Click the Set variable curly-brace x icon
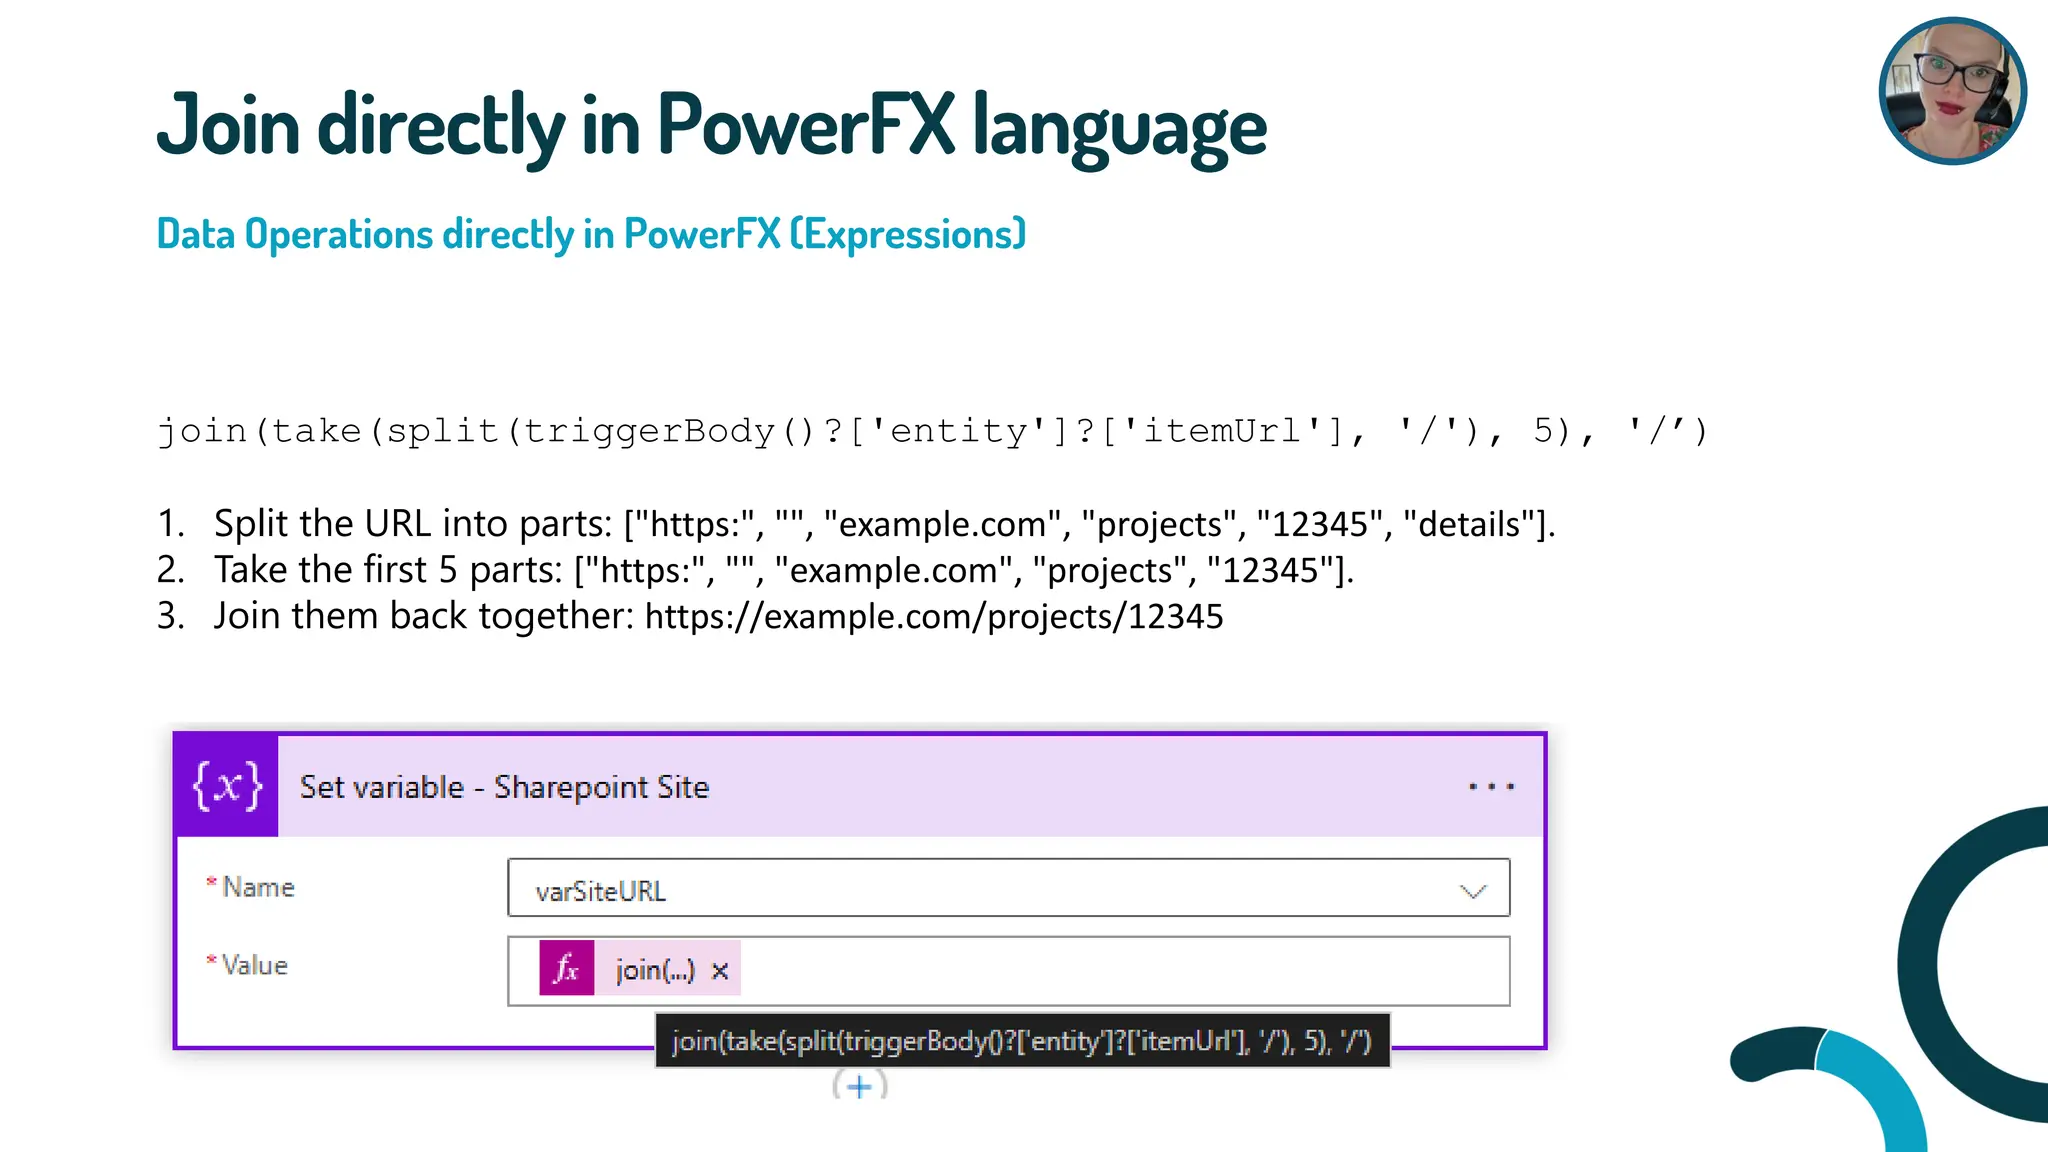The width and height of the screenshot is (2048, 1152). (x=227, y=786)
